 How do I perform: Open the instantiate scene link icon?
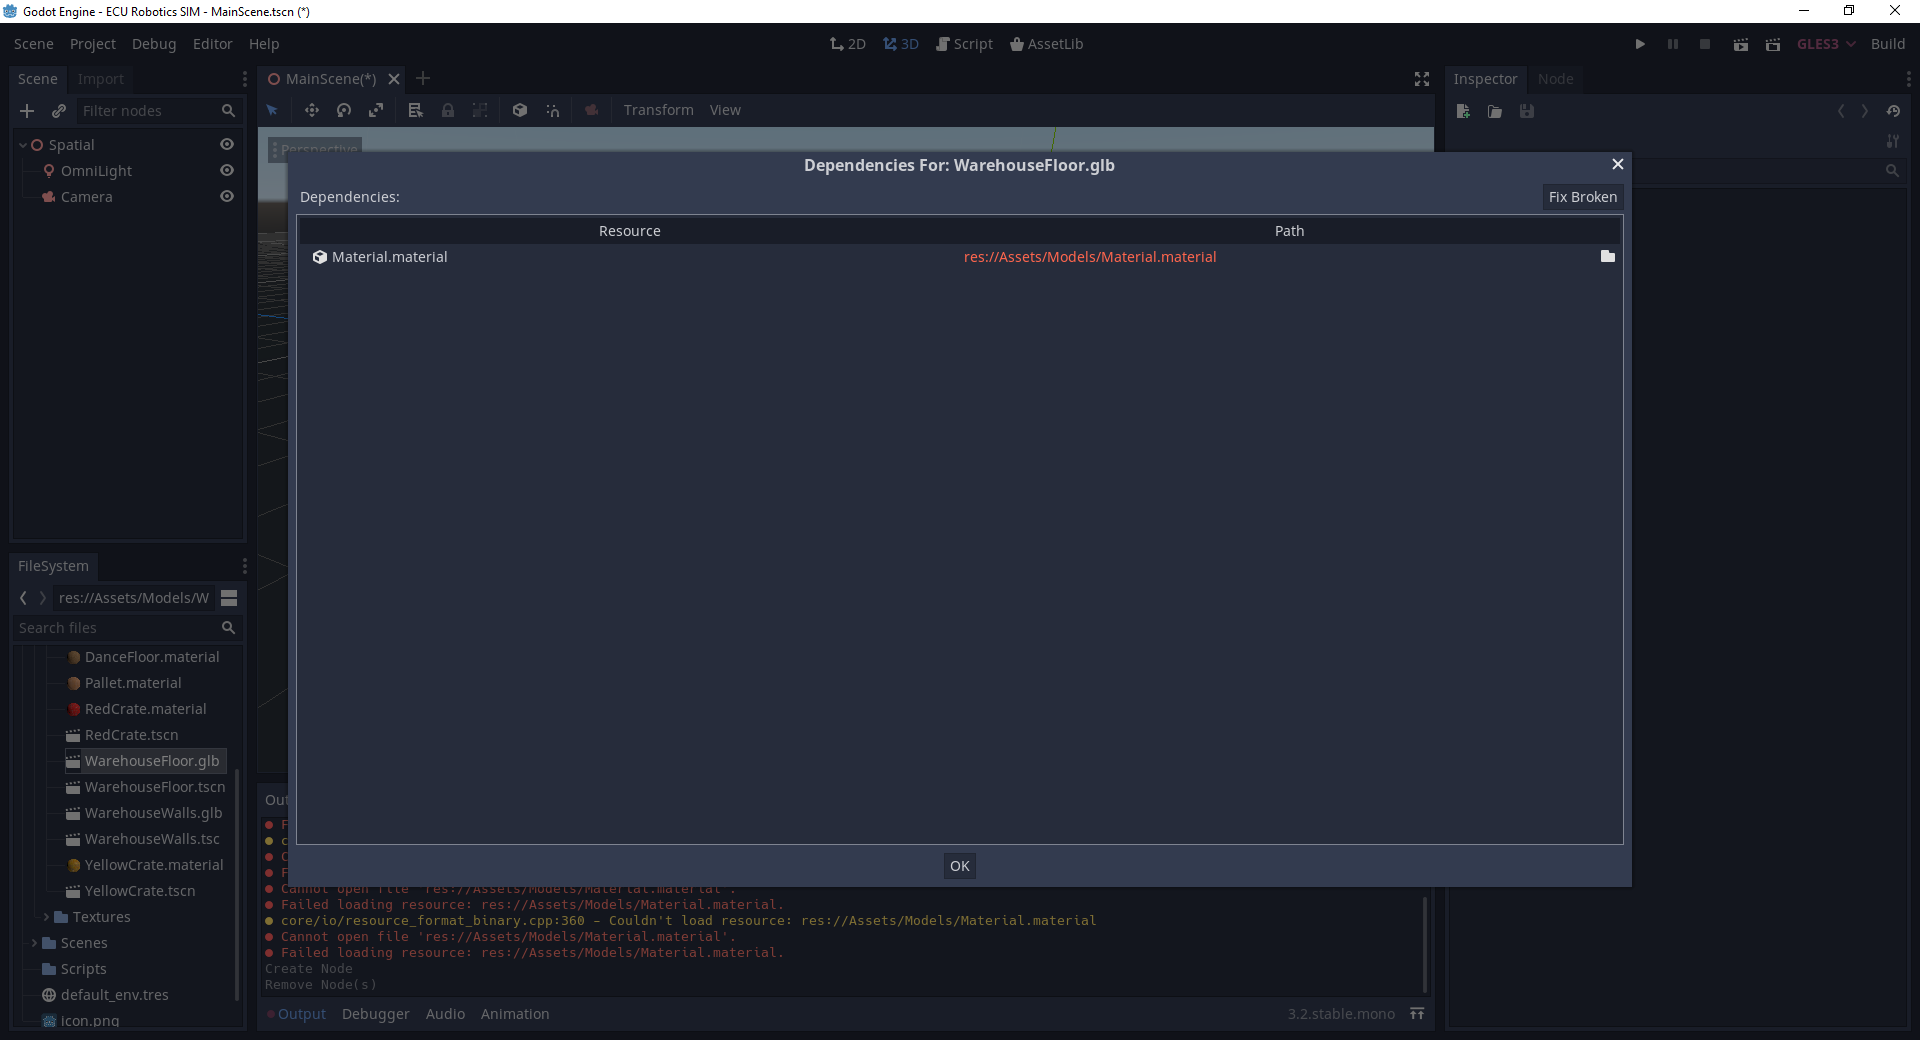(x=58, y=111)
